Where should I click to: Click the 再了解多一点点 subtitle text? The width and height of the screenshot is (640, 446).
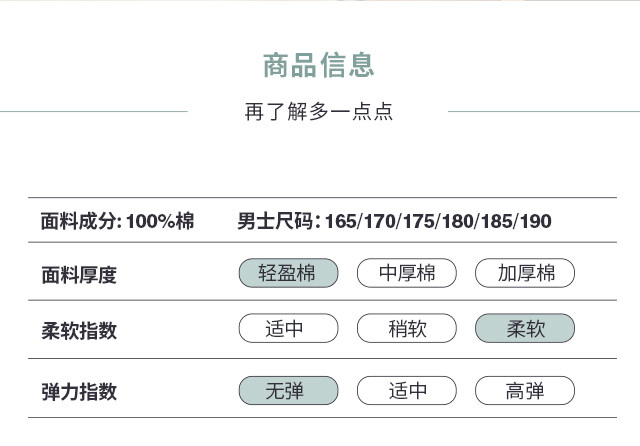pos(319,111)
